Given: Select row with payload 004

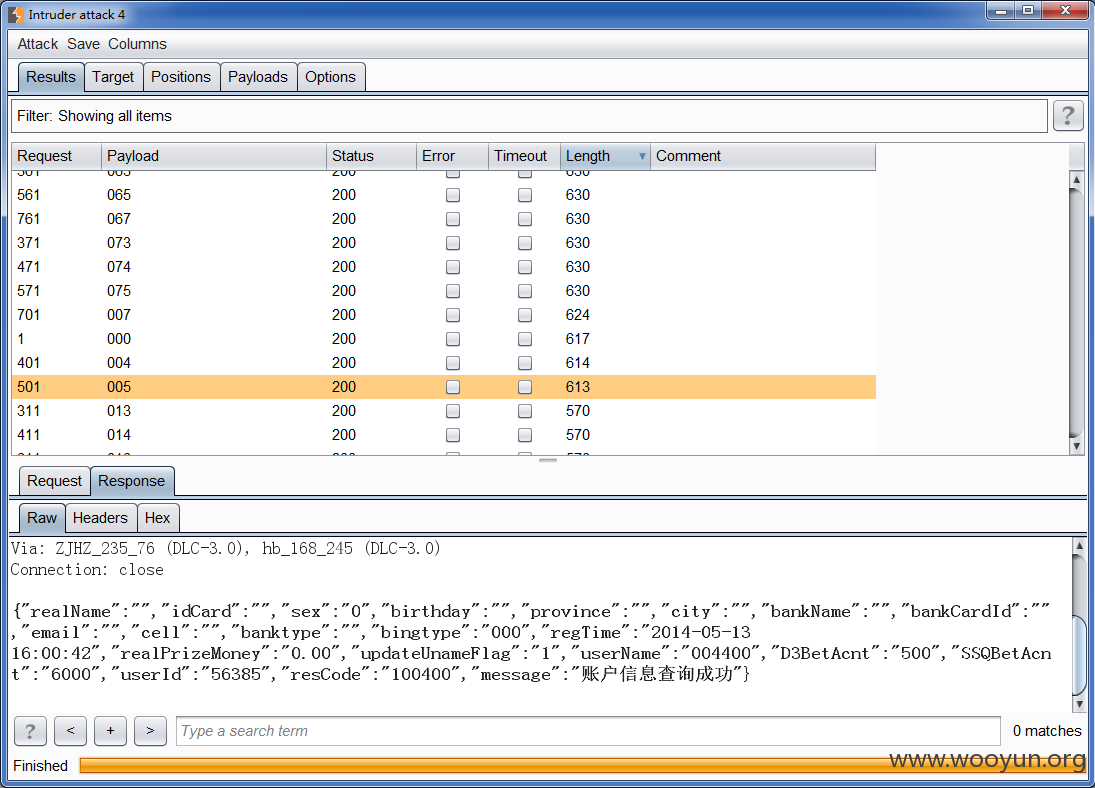Looking at the screenshot, I should tap(443, 363).
